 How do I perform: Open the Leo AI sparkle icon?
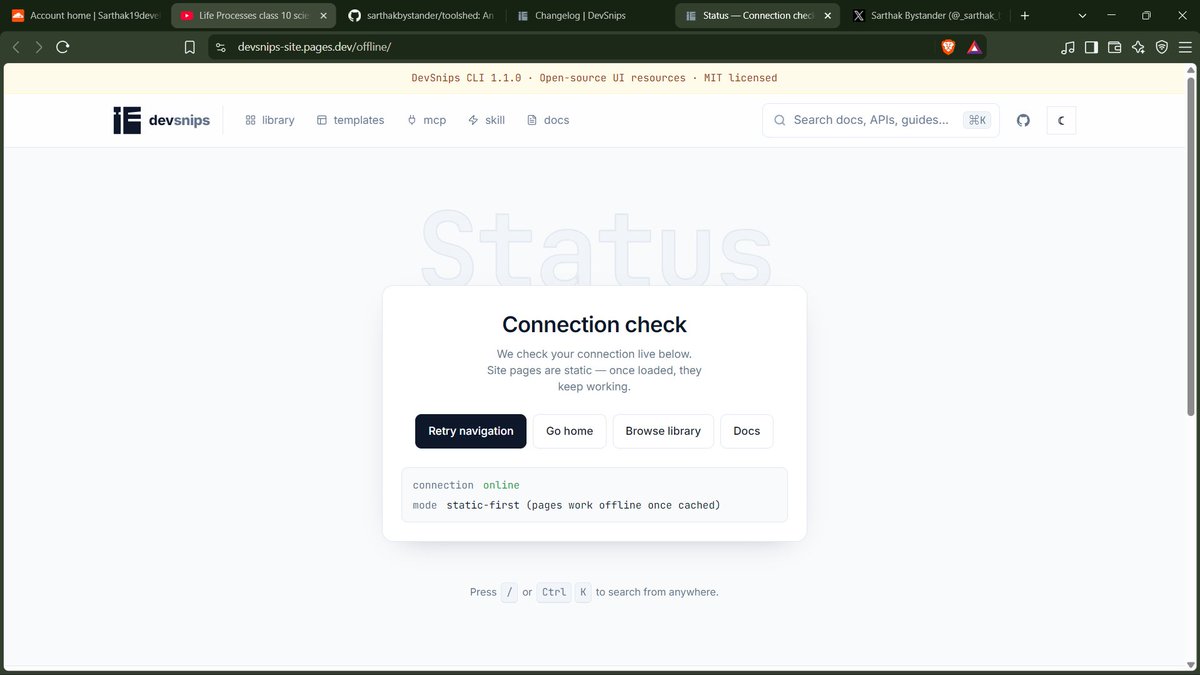click(1138, 47)
